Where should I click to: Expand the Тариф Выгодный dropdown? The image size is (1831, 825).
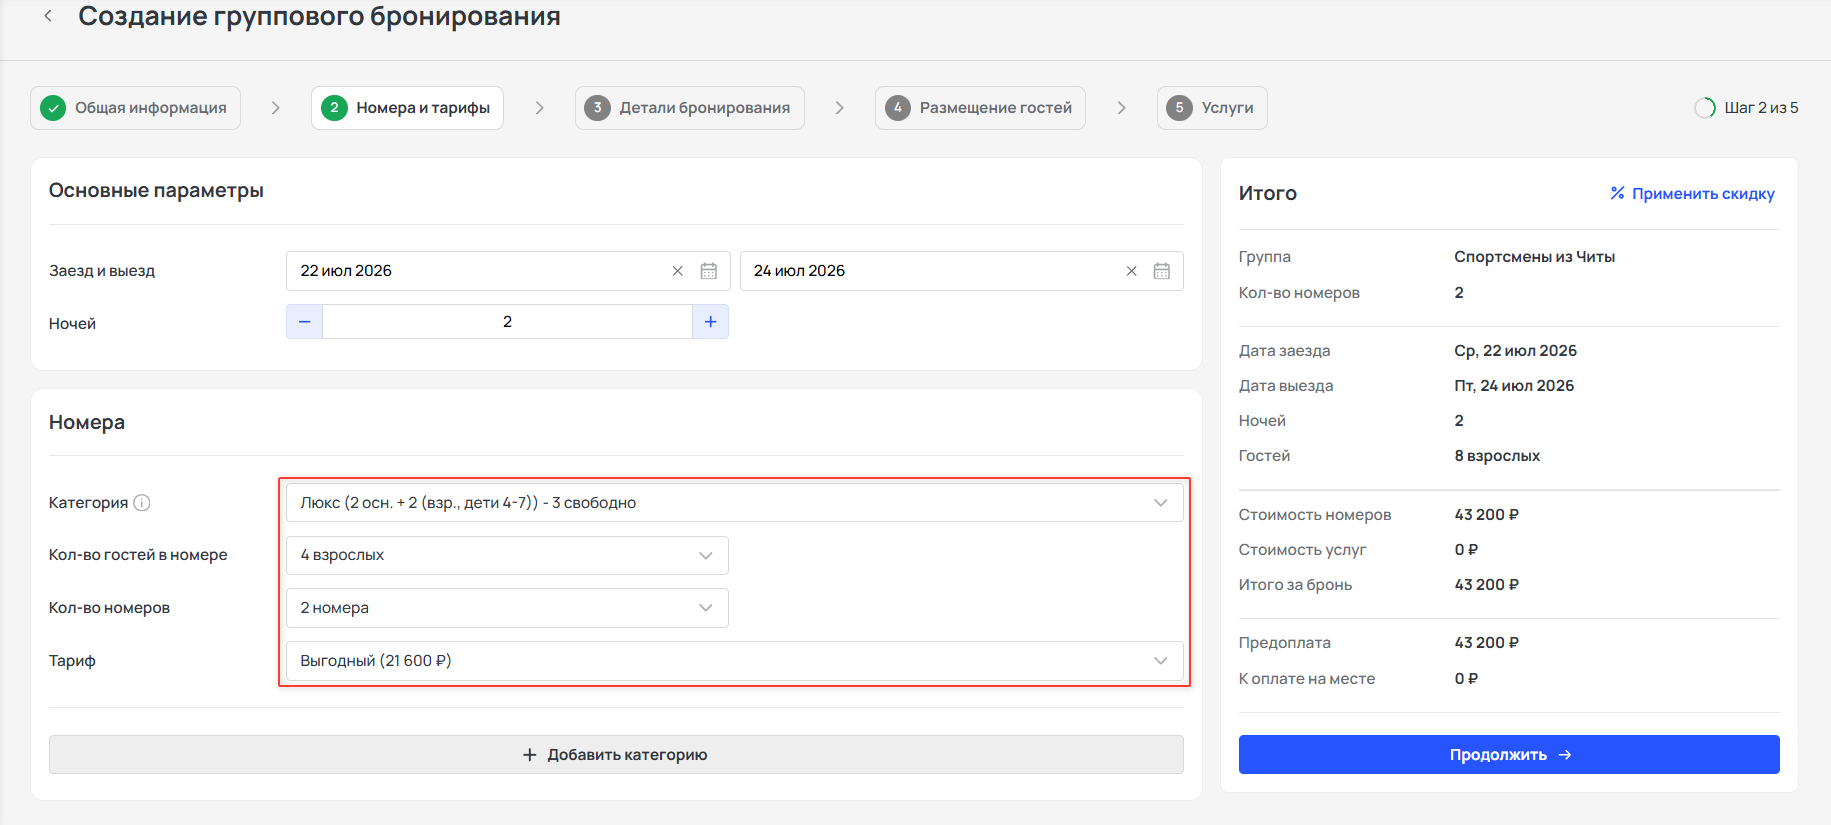735,661
